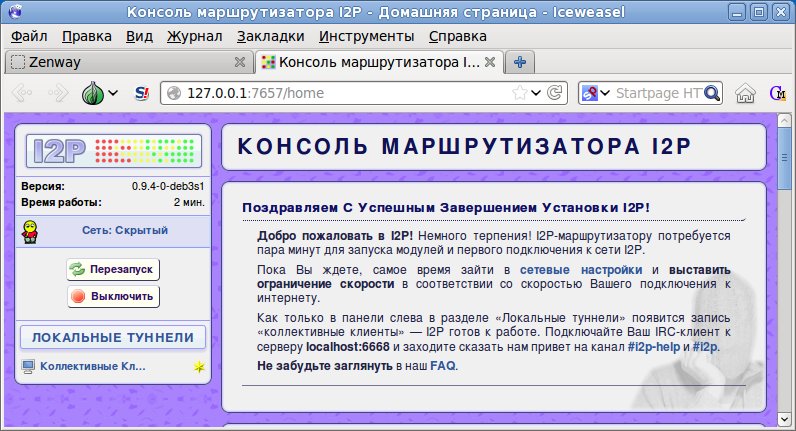Screen dimensions: 796x431
Task: Open the onion button dropdown arrow
Action: coord(113,93)
